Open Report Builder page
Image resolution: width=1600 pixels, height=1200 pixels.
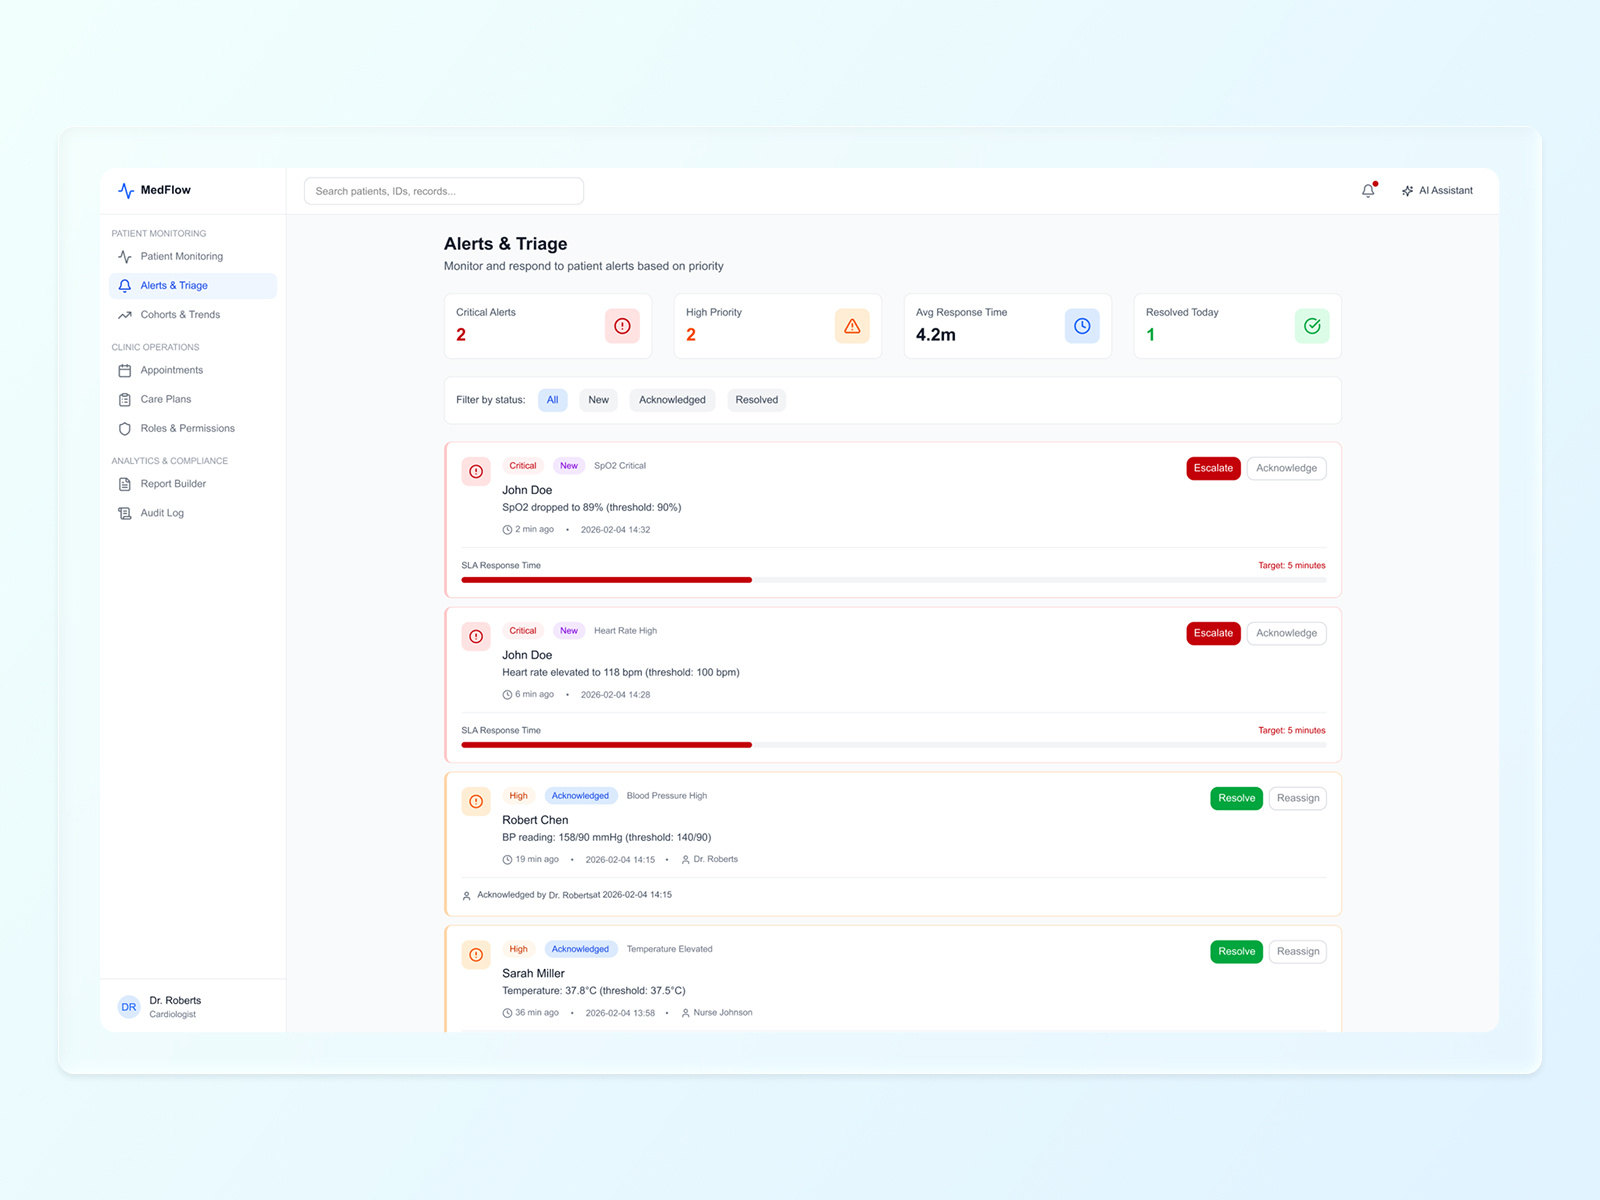click(x=193, y=484)
